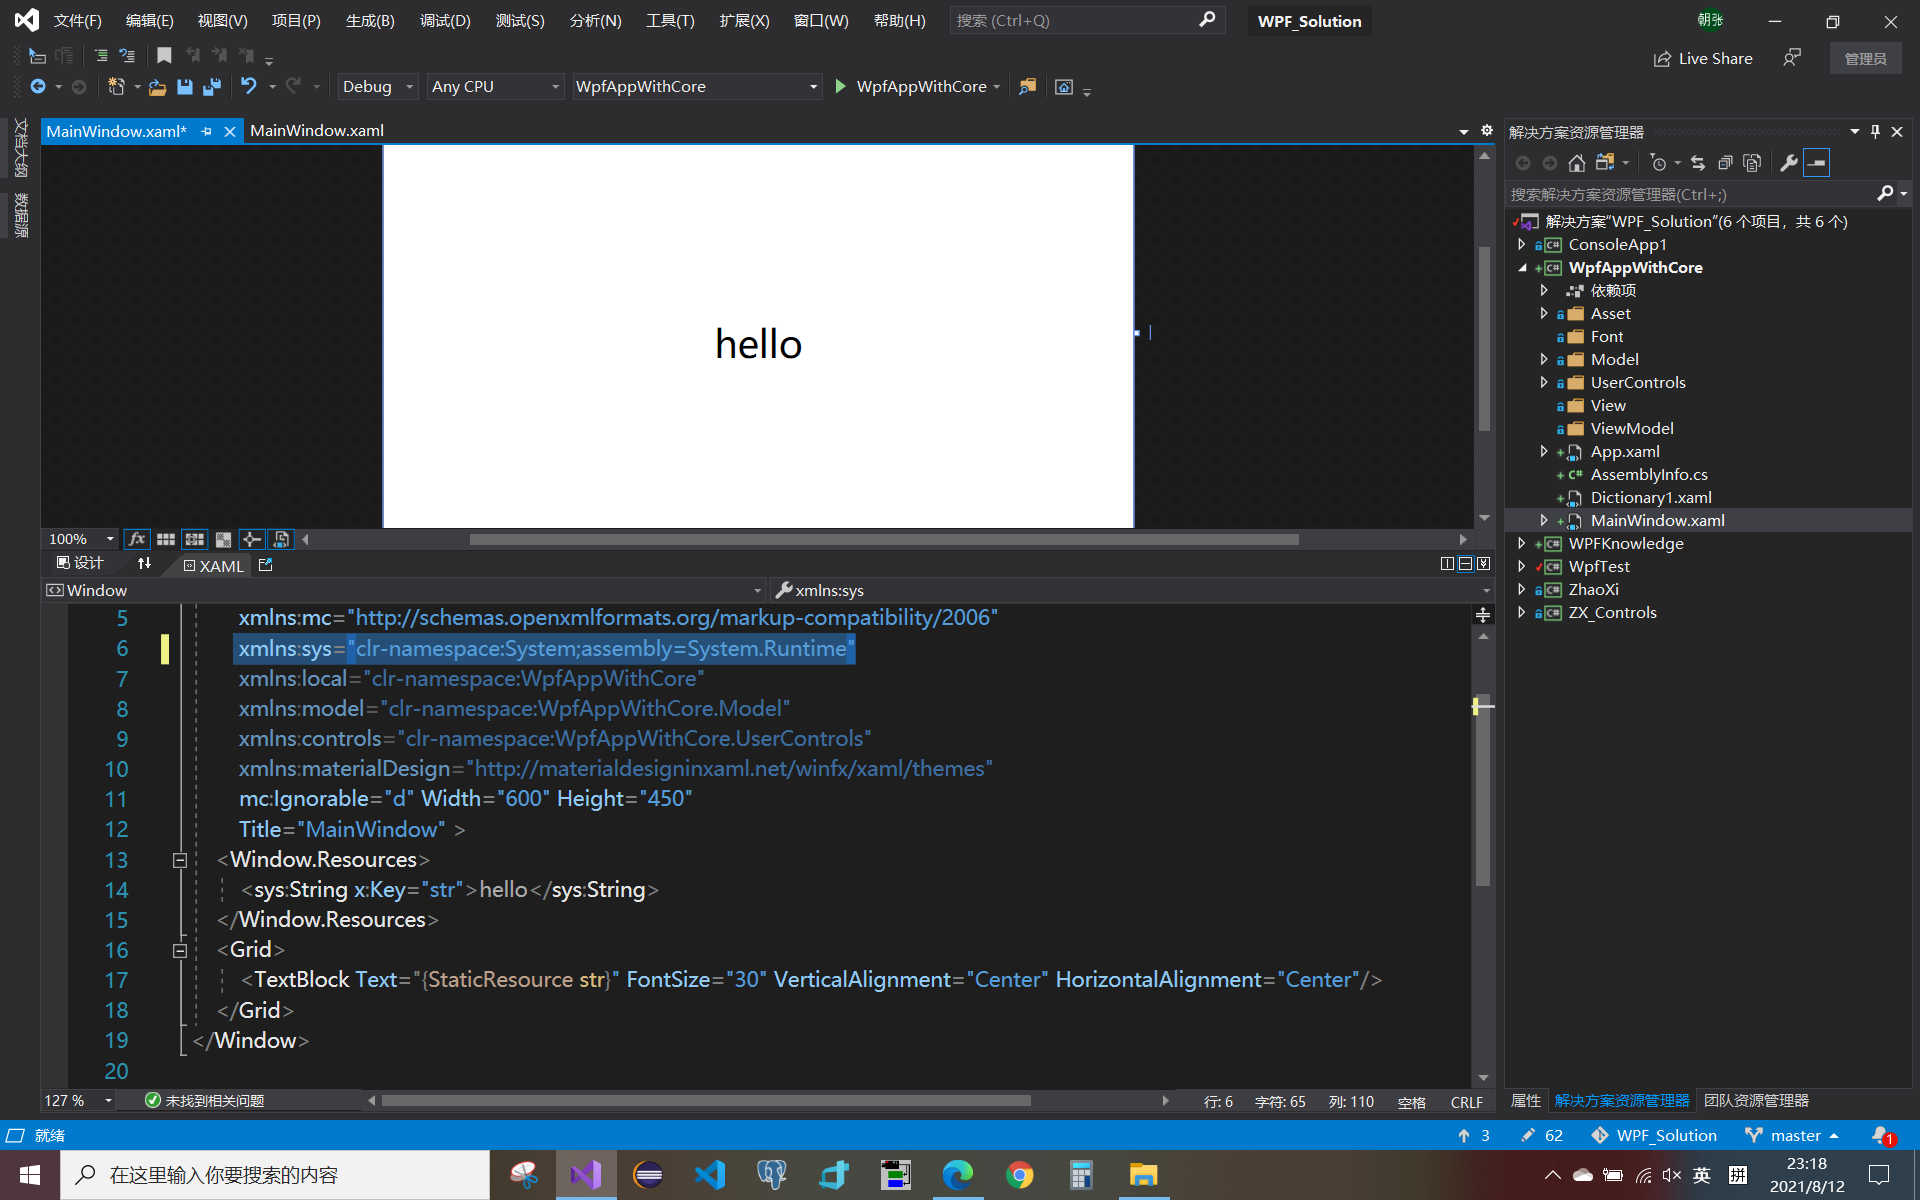Toggle snap to gridlines in designer
Screen dimensions: 1920x1200
(x=194, y=539)
